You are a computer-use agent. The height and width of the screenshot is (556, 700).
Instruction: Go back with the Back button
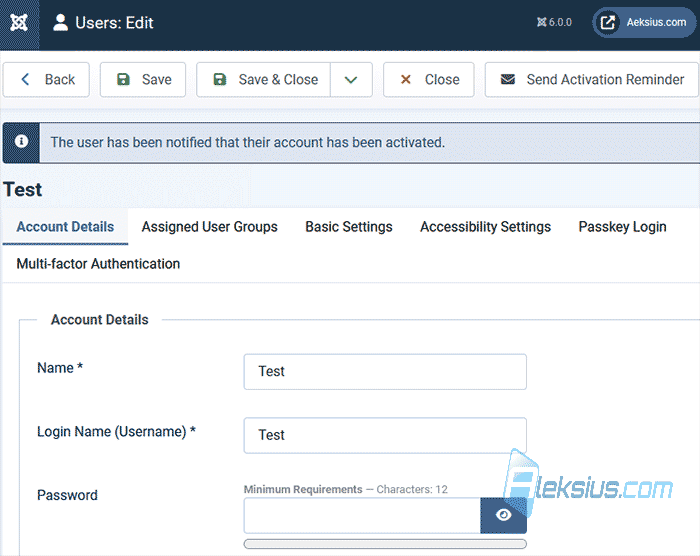(x=46, y=79)
